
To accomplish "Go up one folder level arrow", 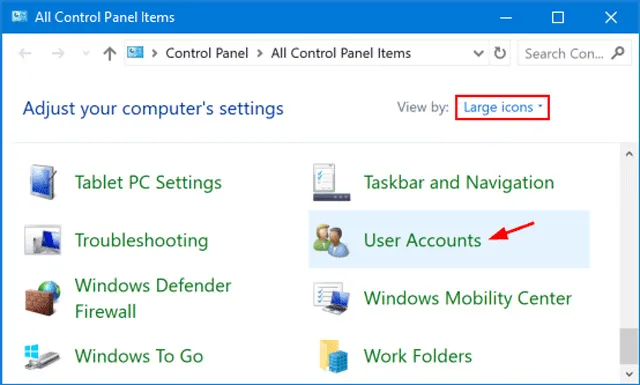I will (109, 53).
